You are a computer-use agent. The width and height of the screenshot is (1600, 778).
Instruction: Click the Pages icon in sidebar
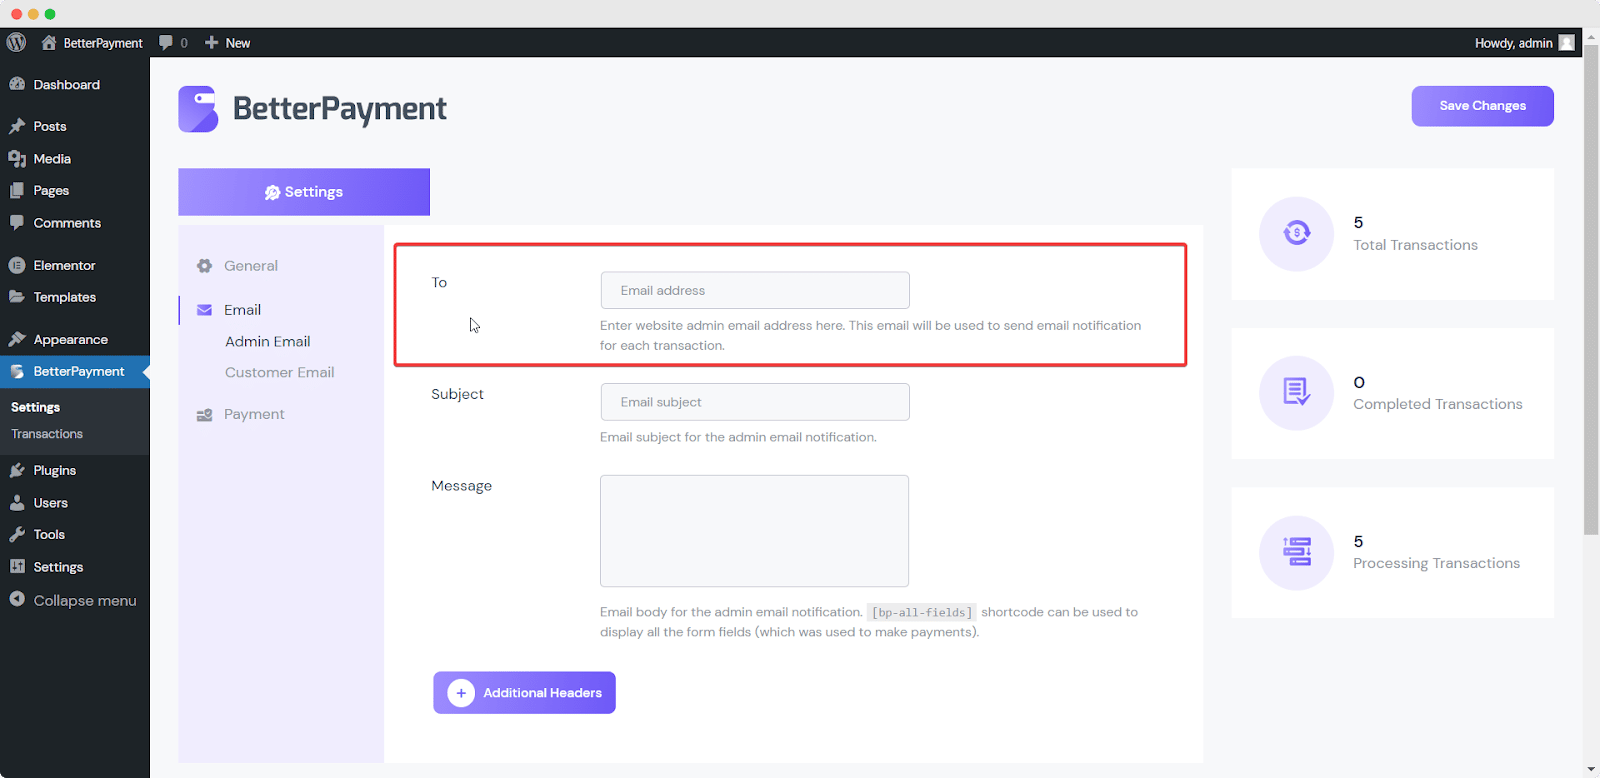(17, 190)
